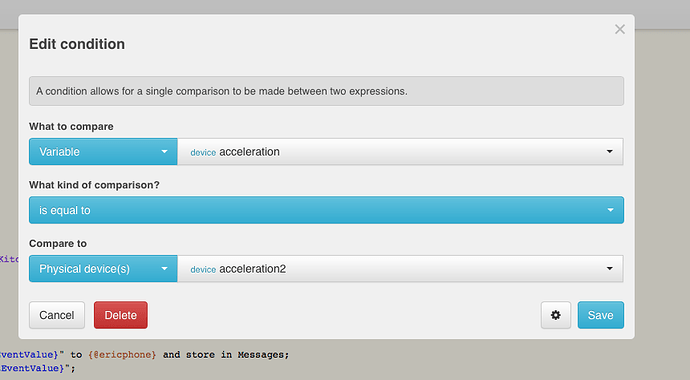Click the 'Edit condition' dialog title
Screen dimensions: 690x380
[77, 44]
